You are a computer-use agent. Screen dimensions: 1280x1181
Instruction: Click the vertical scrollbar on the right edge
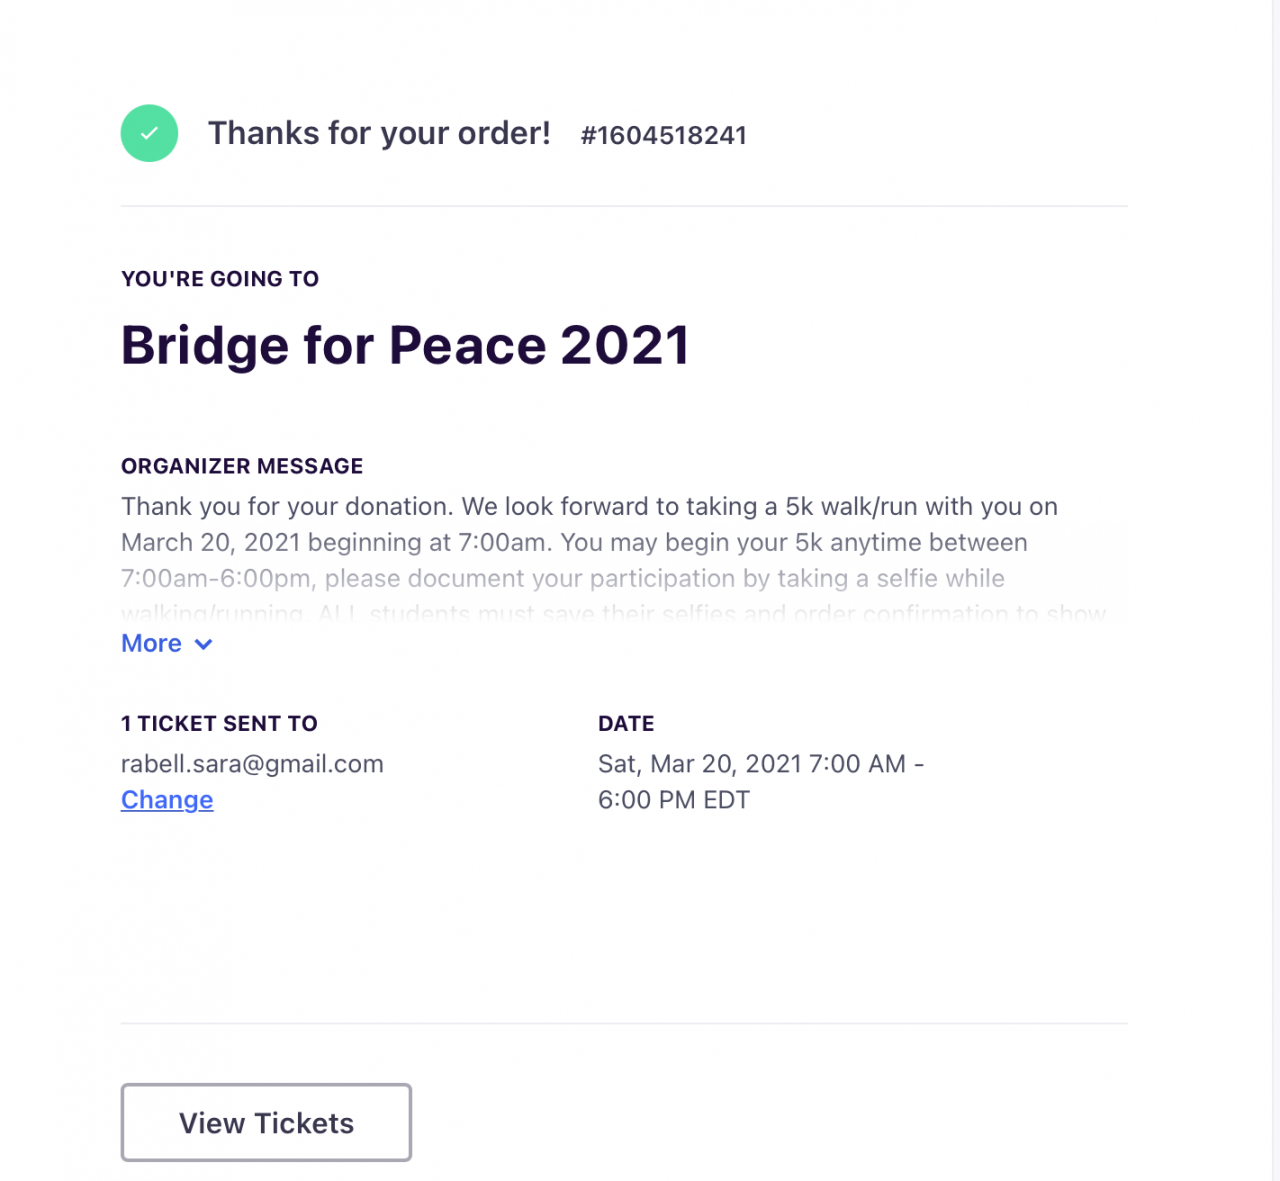click(1276, 590)
